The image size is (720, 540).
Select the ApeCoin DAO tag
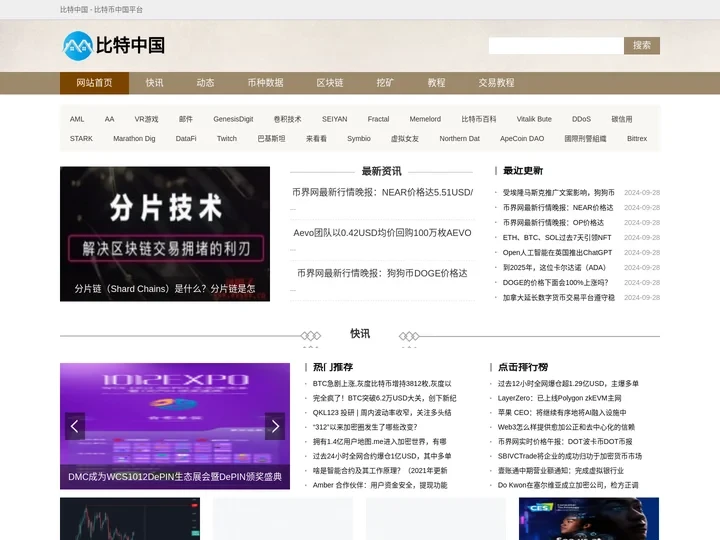click(522, 138)
